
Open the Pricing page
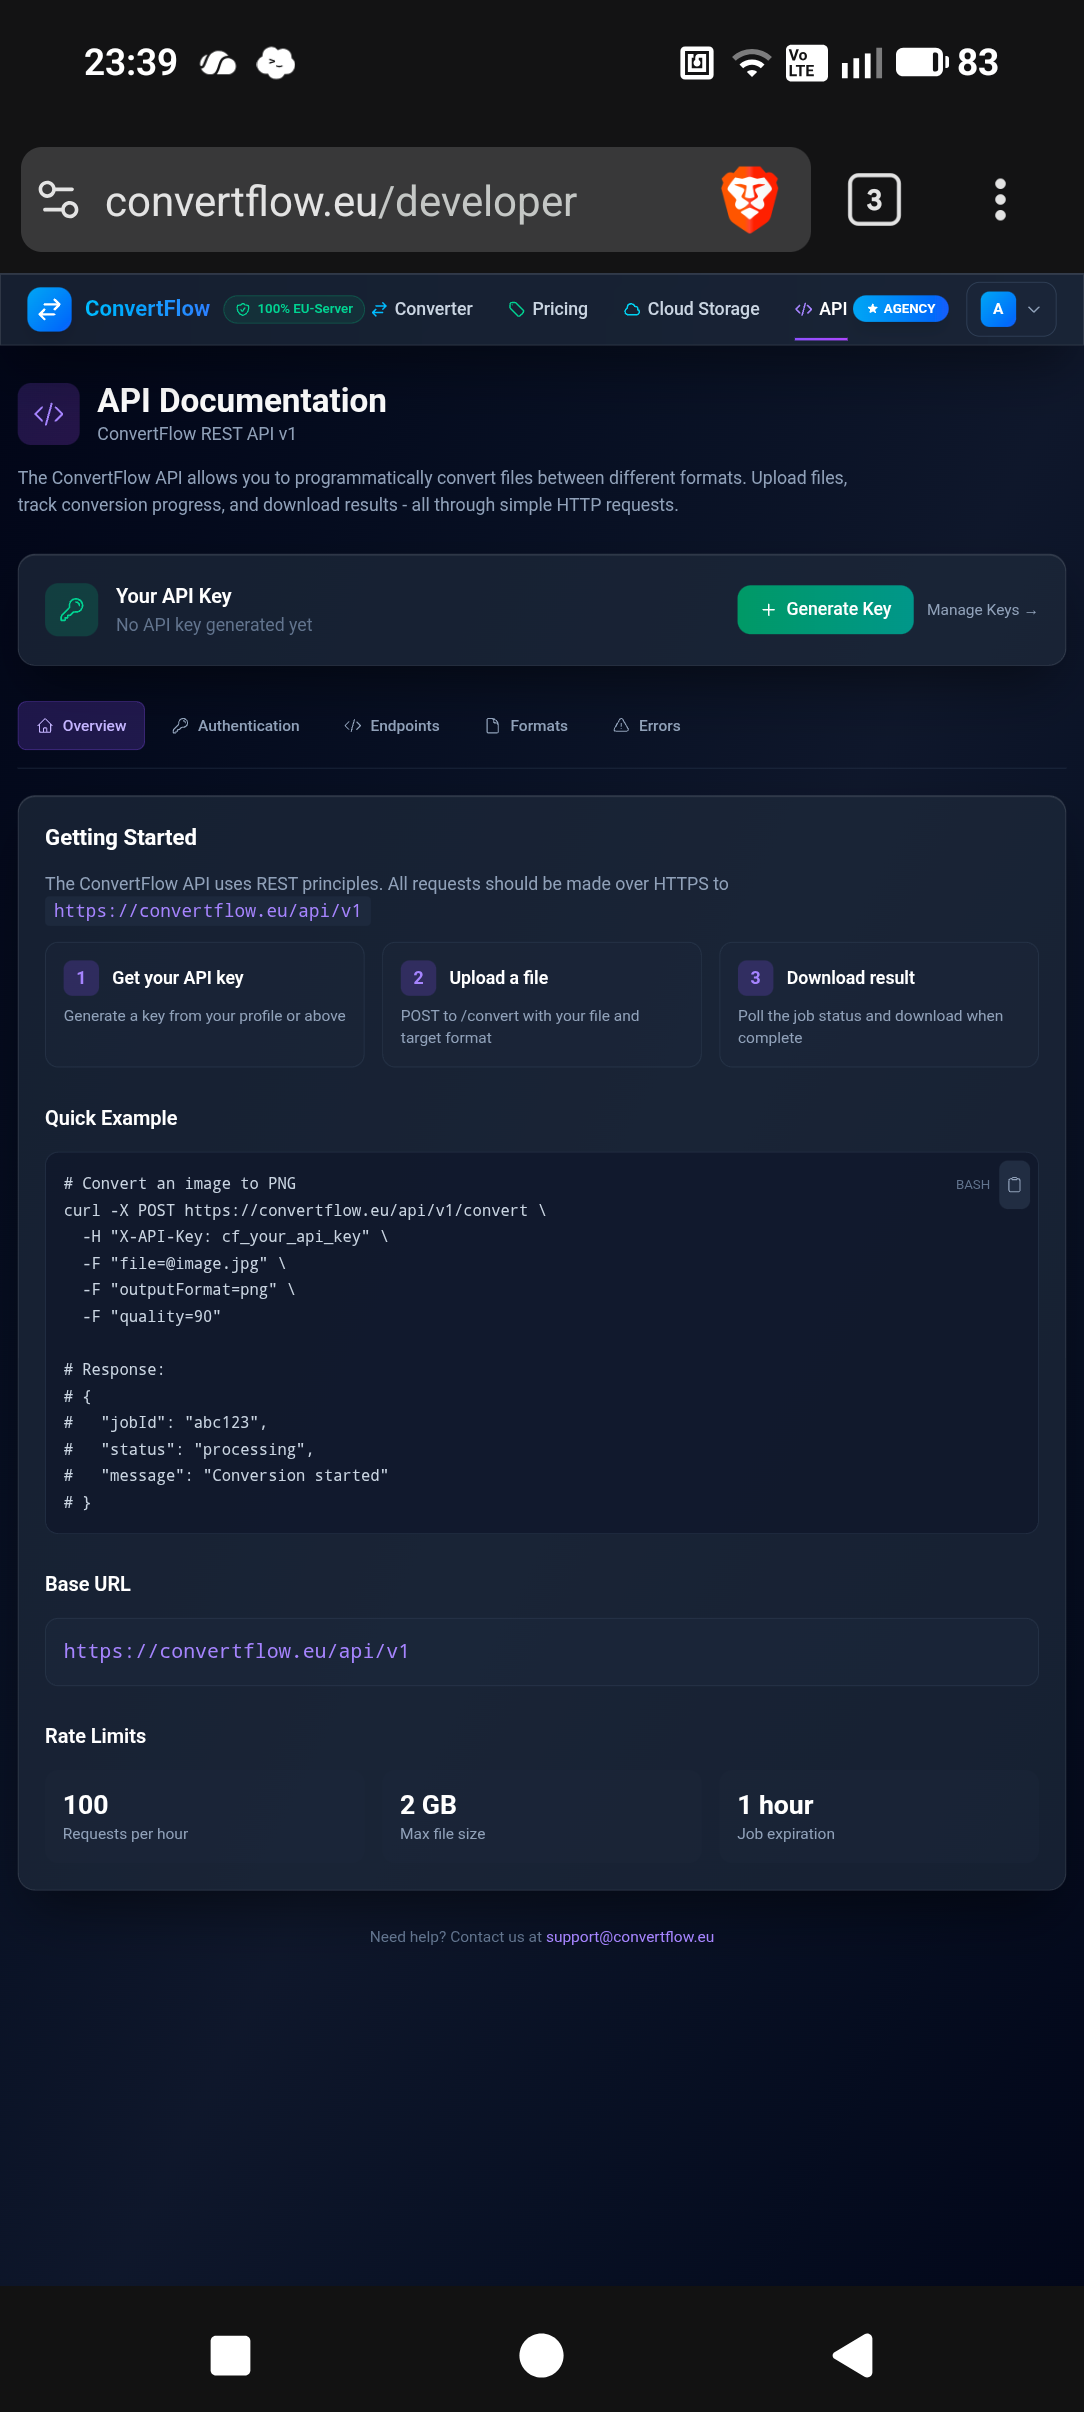point(548,309)
